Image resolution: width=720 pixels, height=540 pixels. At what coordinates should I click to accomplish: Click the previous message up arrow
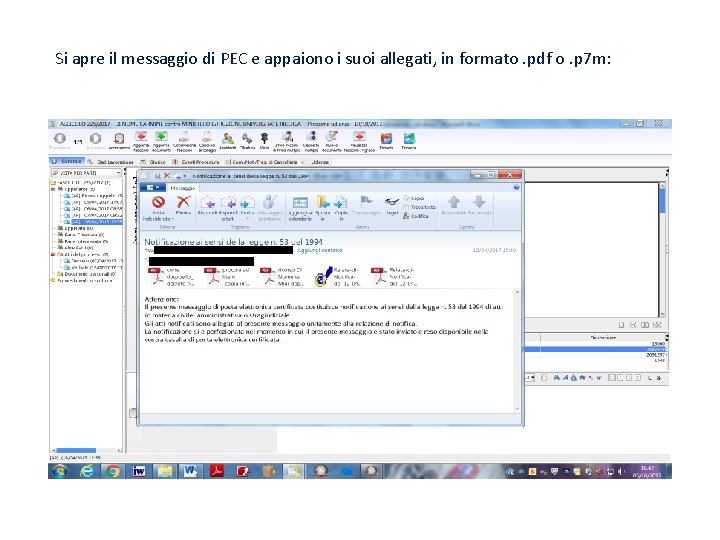pos(454,202)
